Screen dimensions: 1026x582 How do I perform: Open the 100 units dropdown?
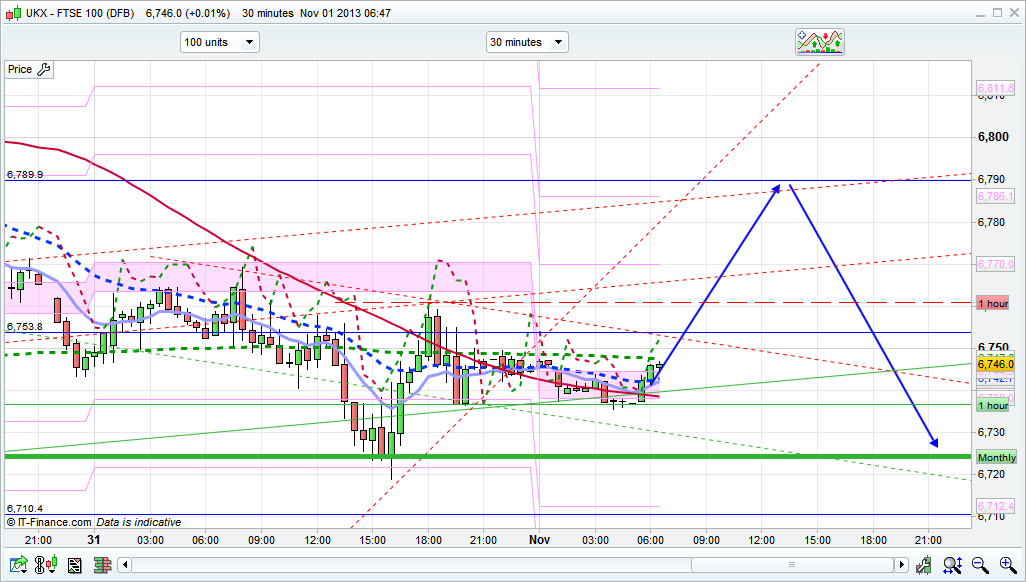point(219,42)
